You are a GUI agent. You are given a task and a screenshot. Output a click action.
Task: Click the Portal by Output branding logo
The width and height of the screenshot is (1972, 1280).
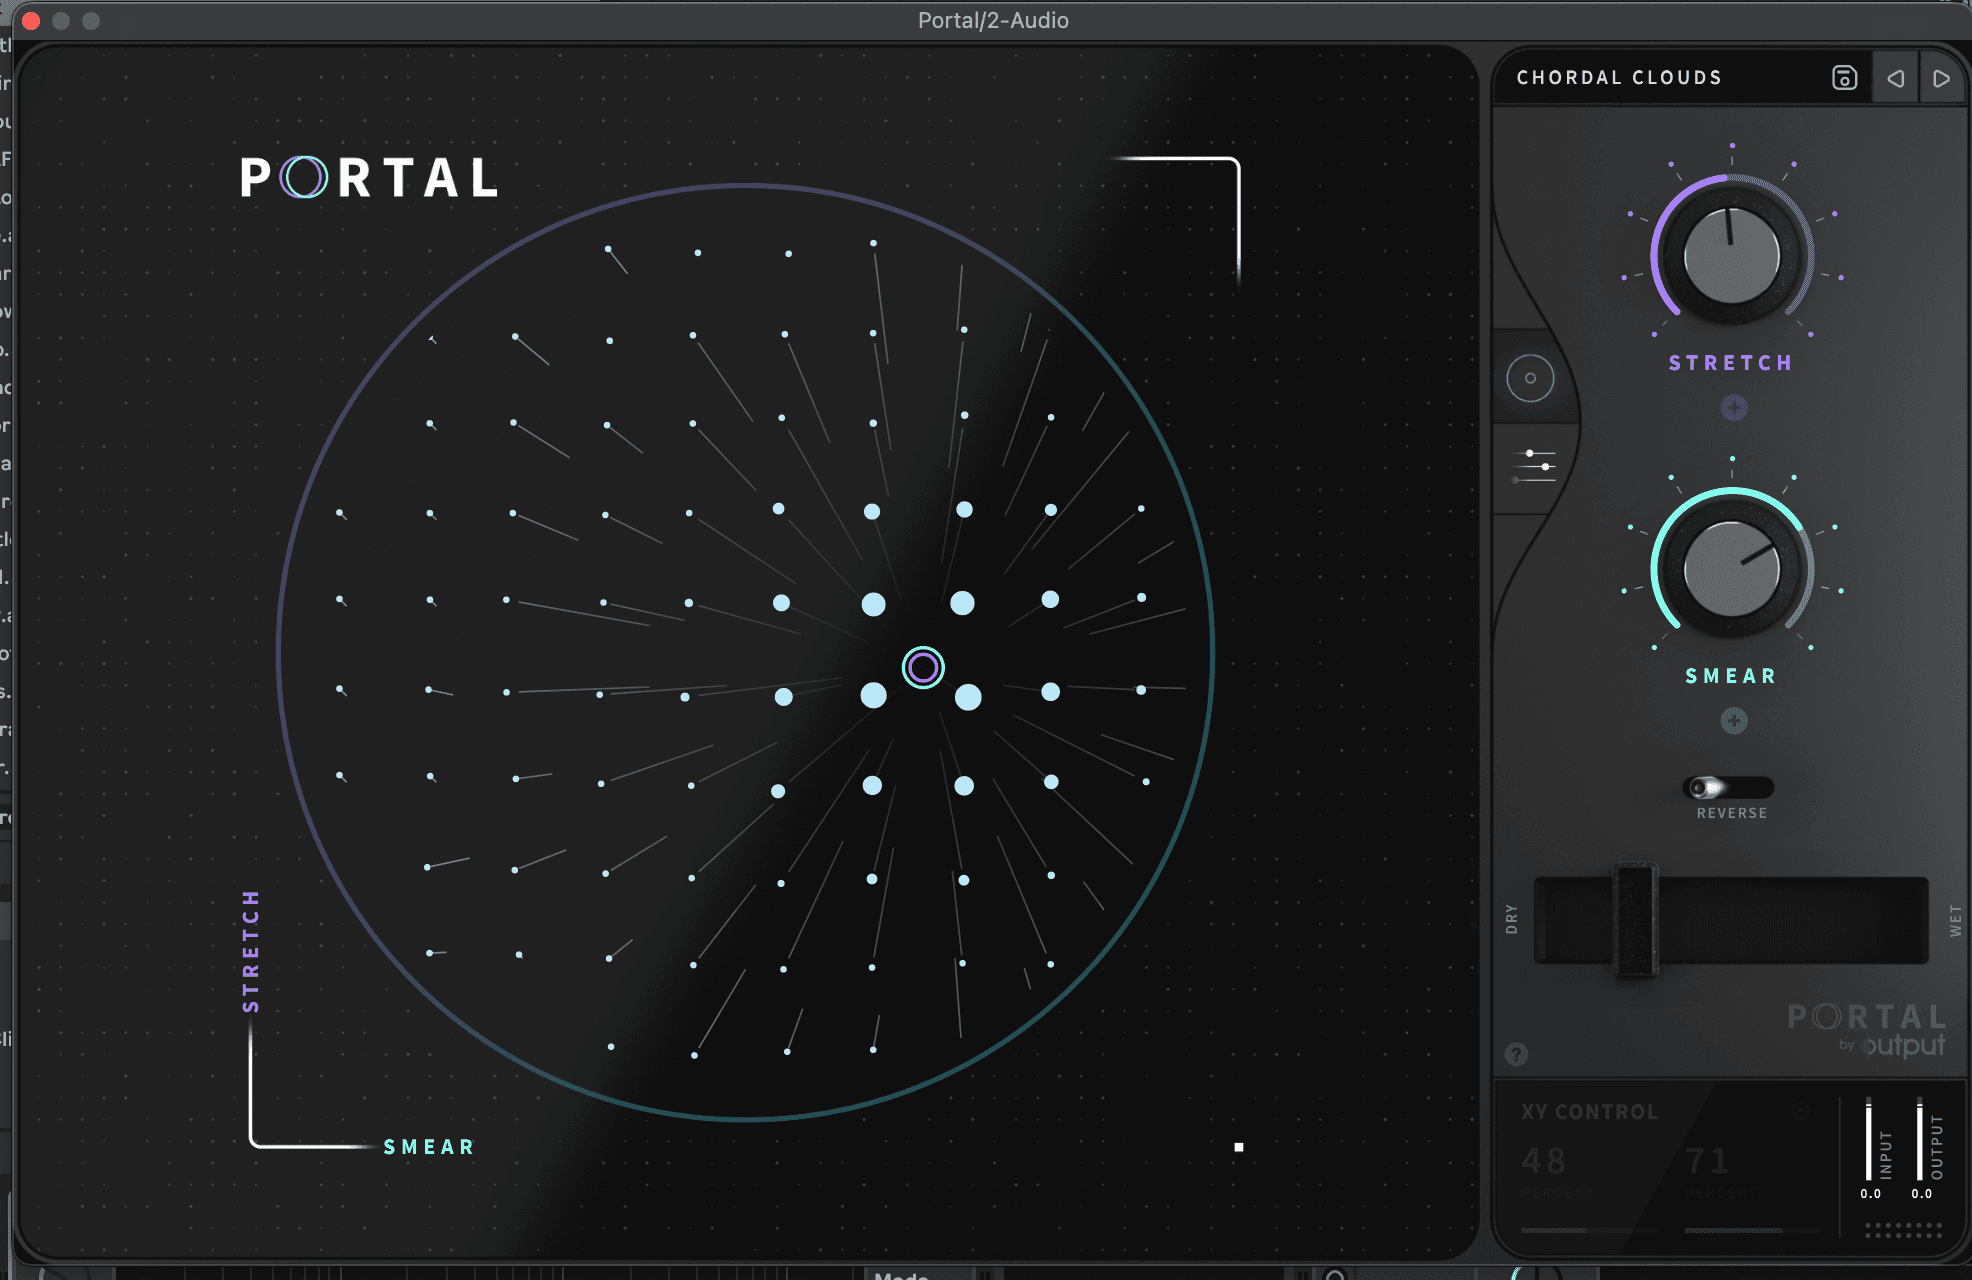pos(1867,1030)
